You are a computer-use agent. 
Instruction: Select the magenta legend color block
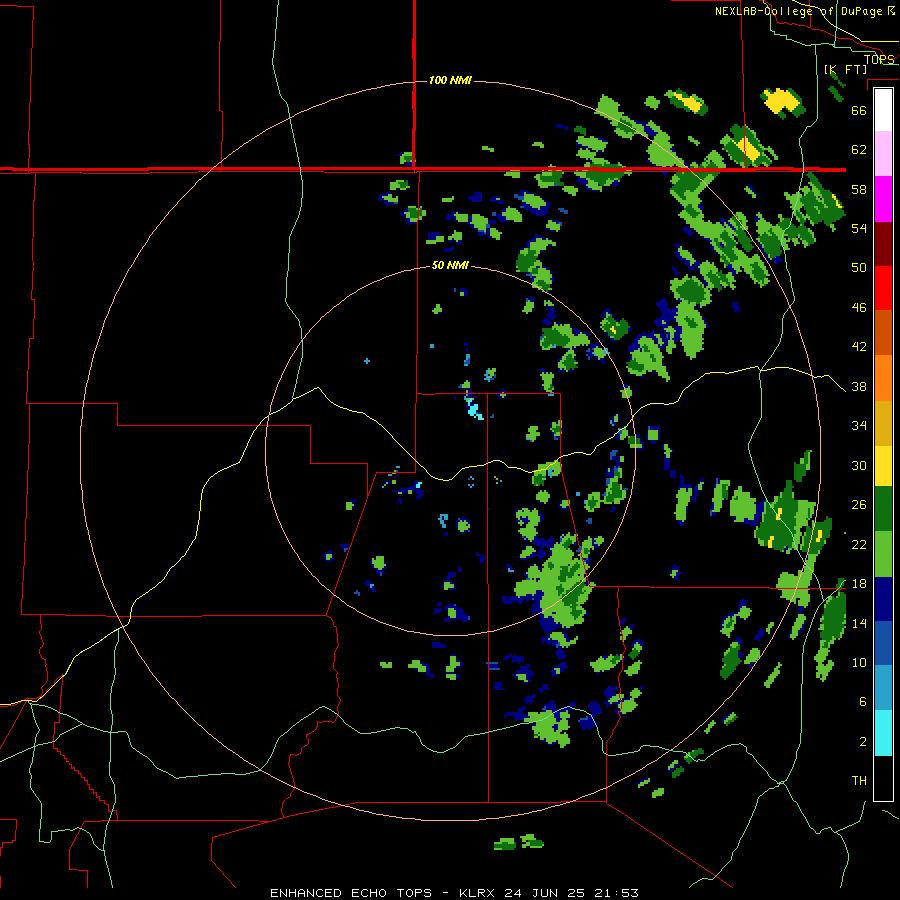pos(883,199)
